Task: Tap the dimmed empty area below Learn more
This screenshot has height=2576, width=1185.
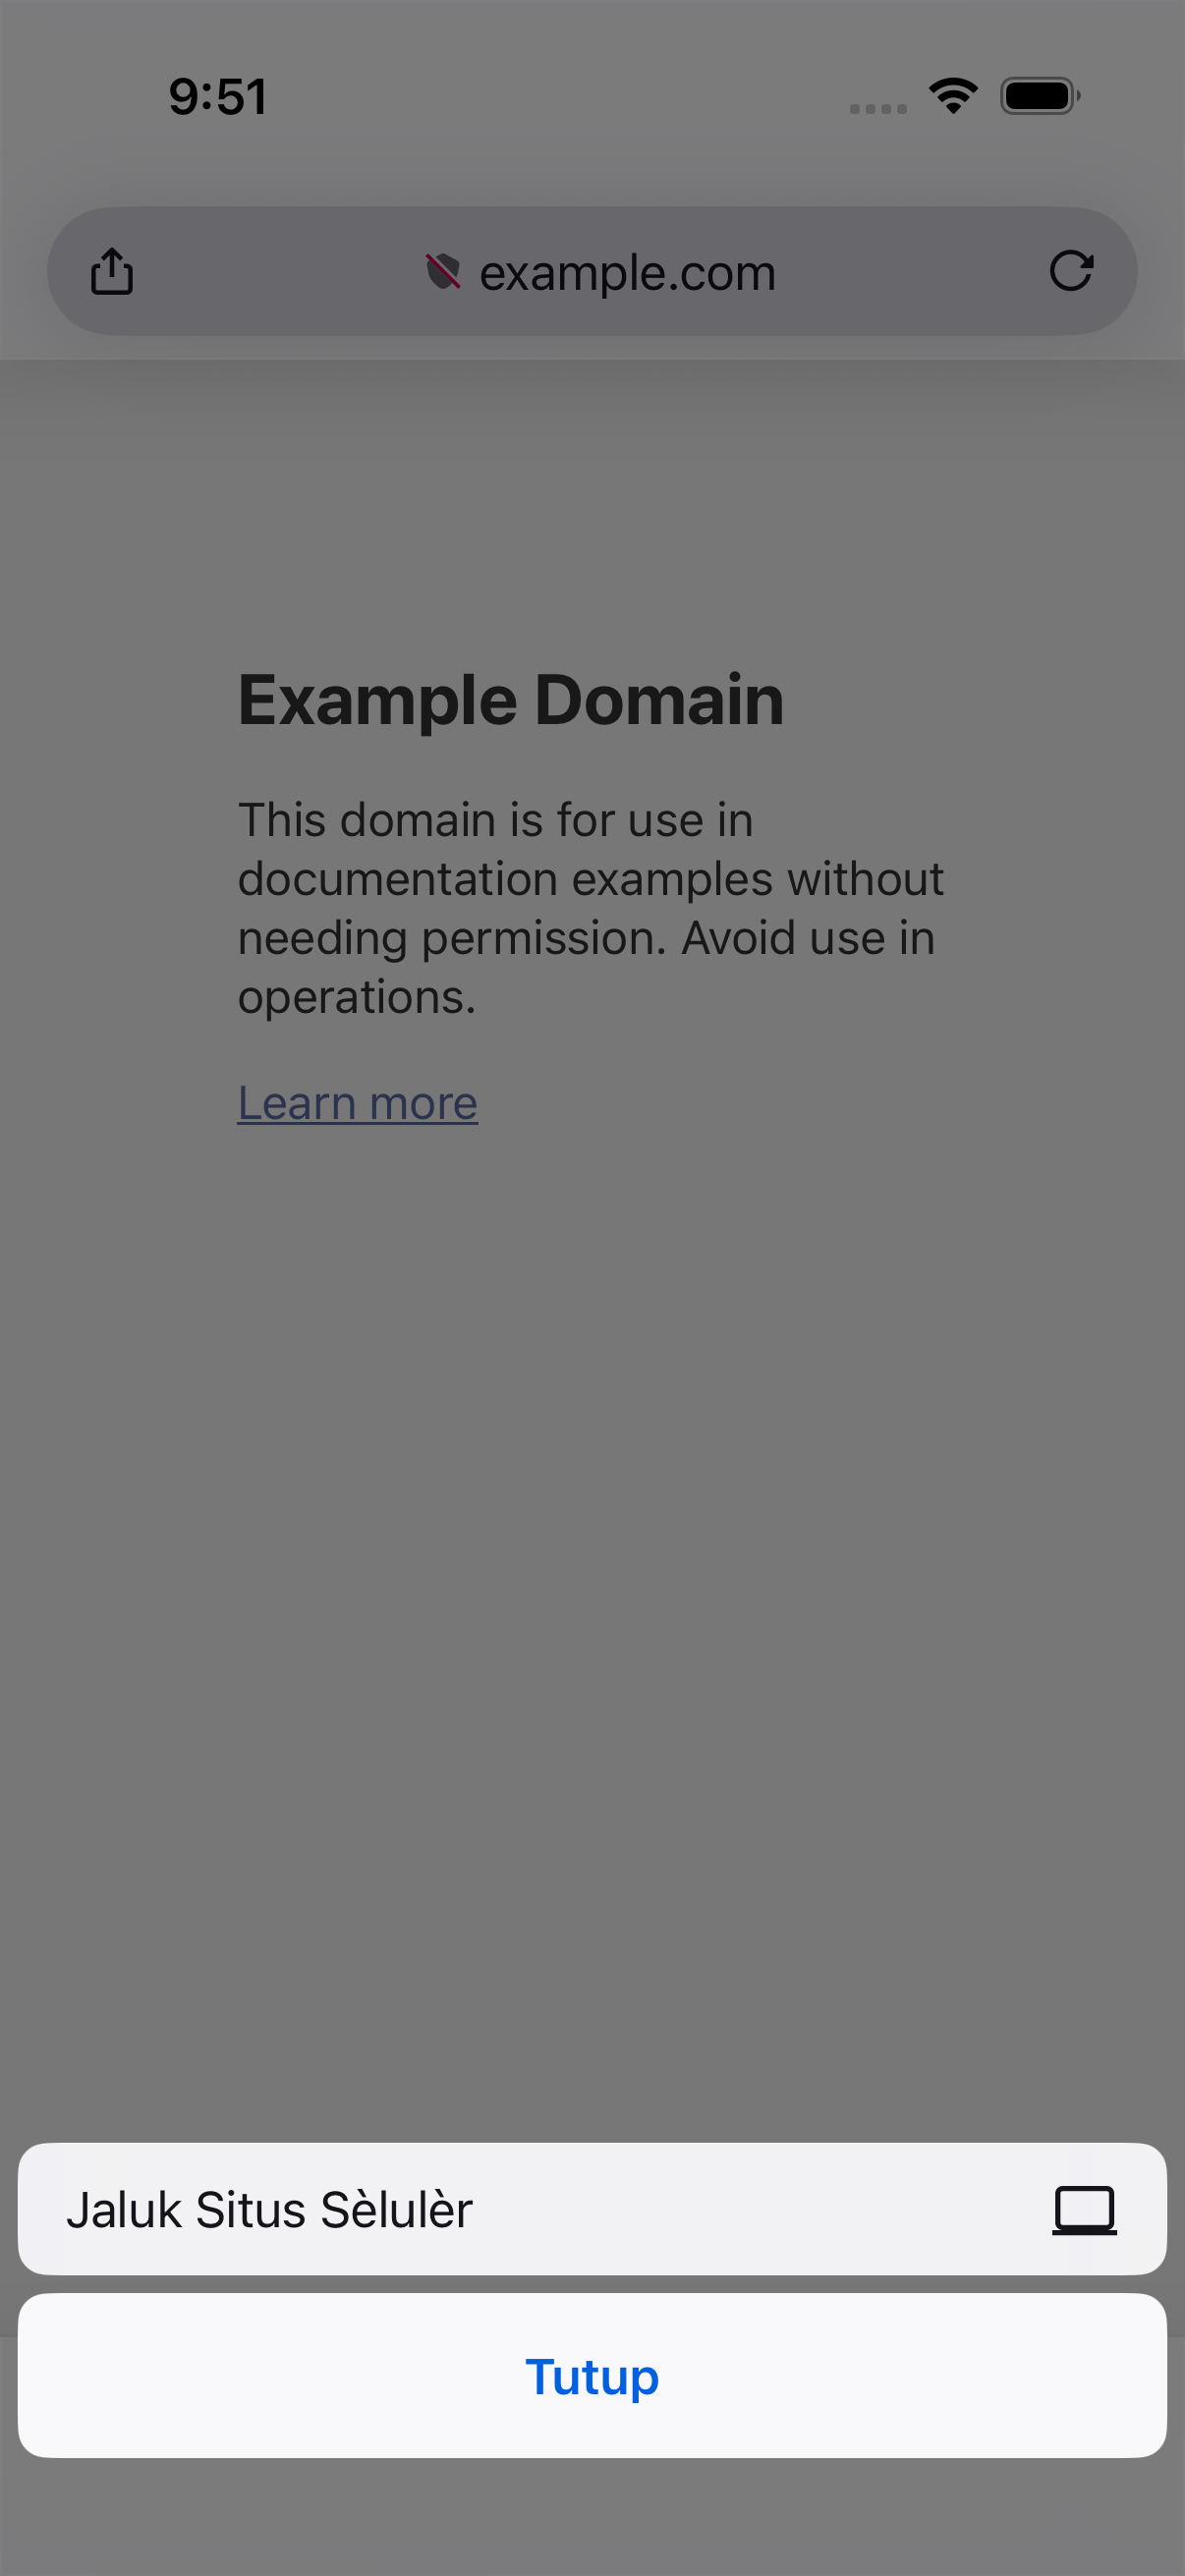Action: pos(592,1600)
